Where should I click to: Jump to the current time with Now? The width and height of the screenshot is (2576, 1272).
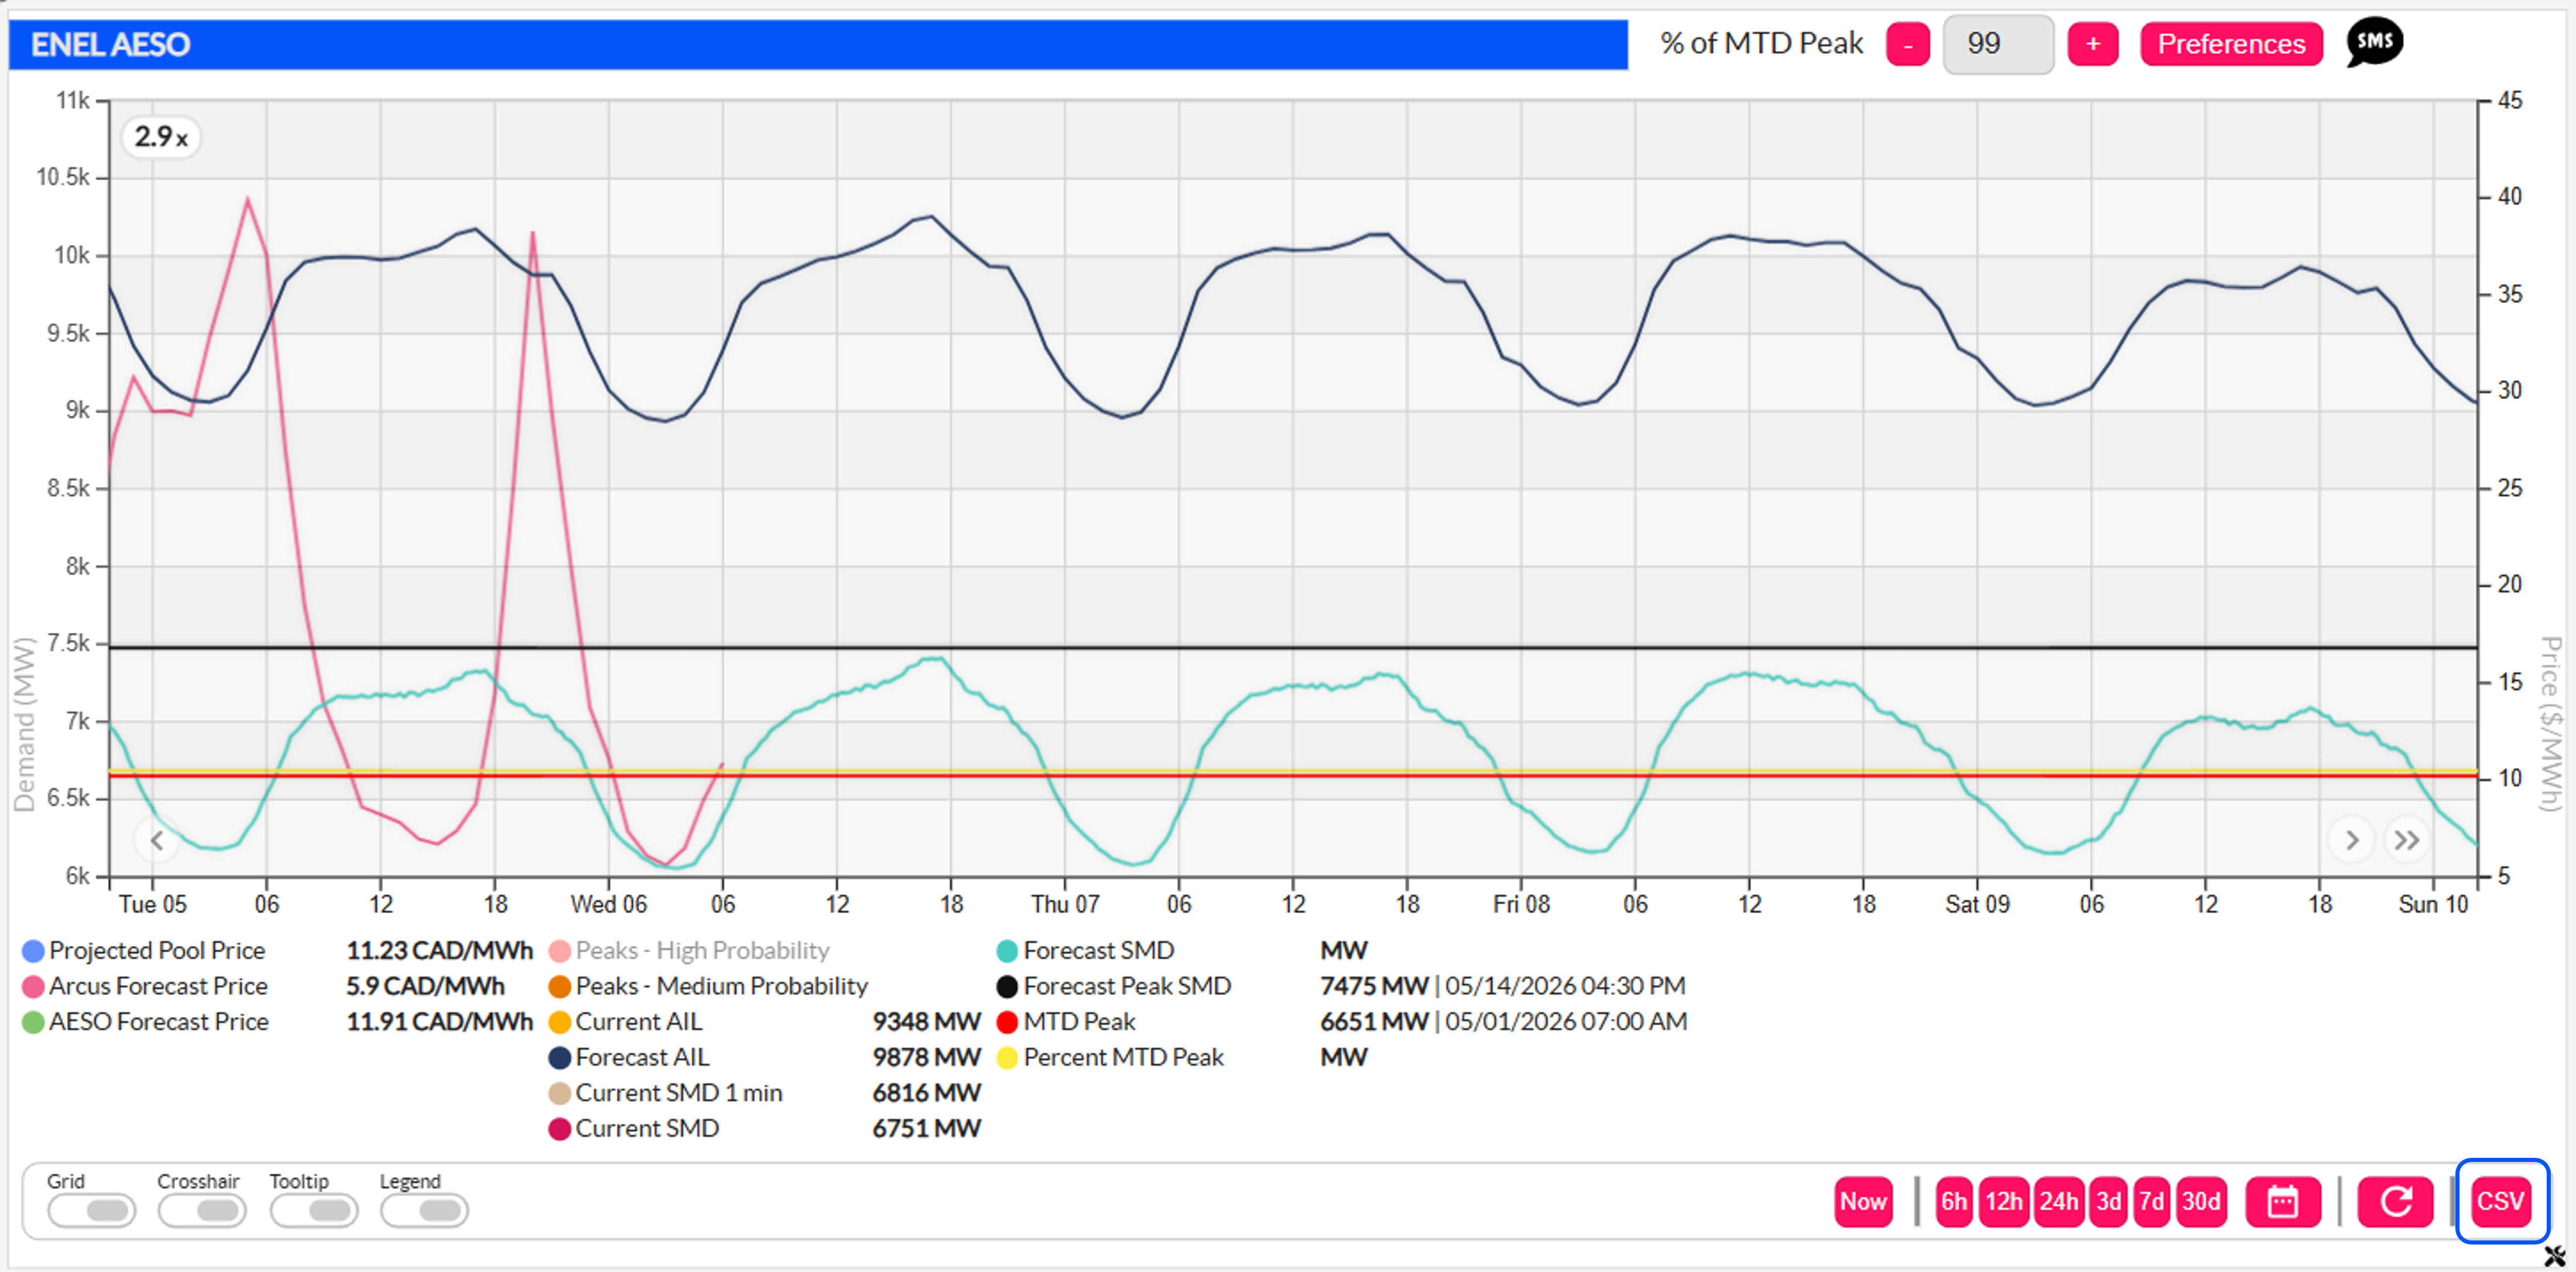click(1863, 1201)
